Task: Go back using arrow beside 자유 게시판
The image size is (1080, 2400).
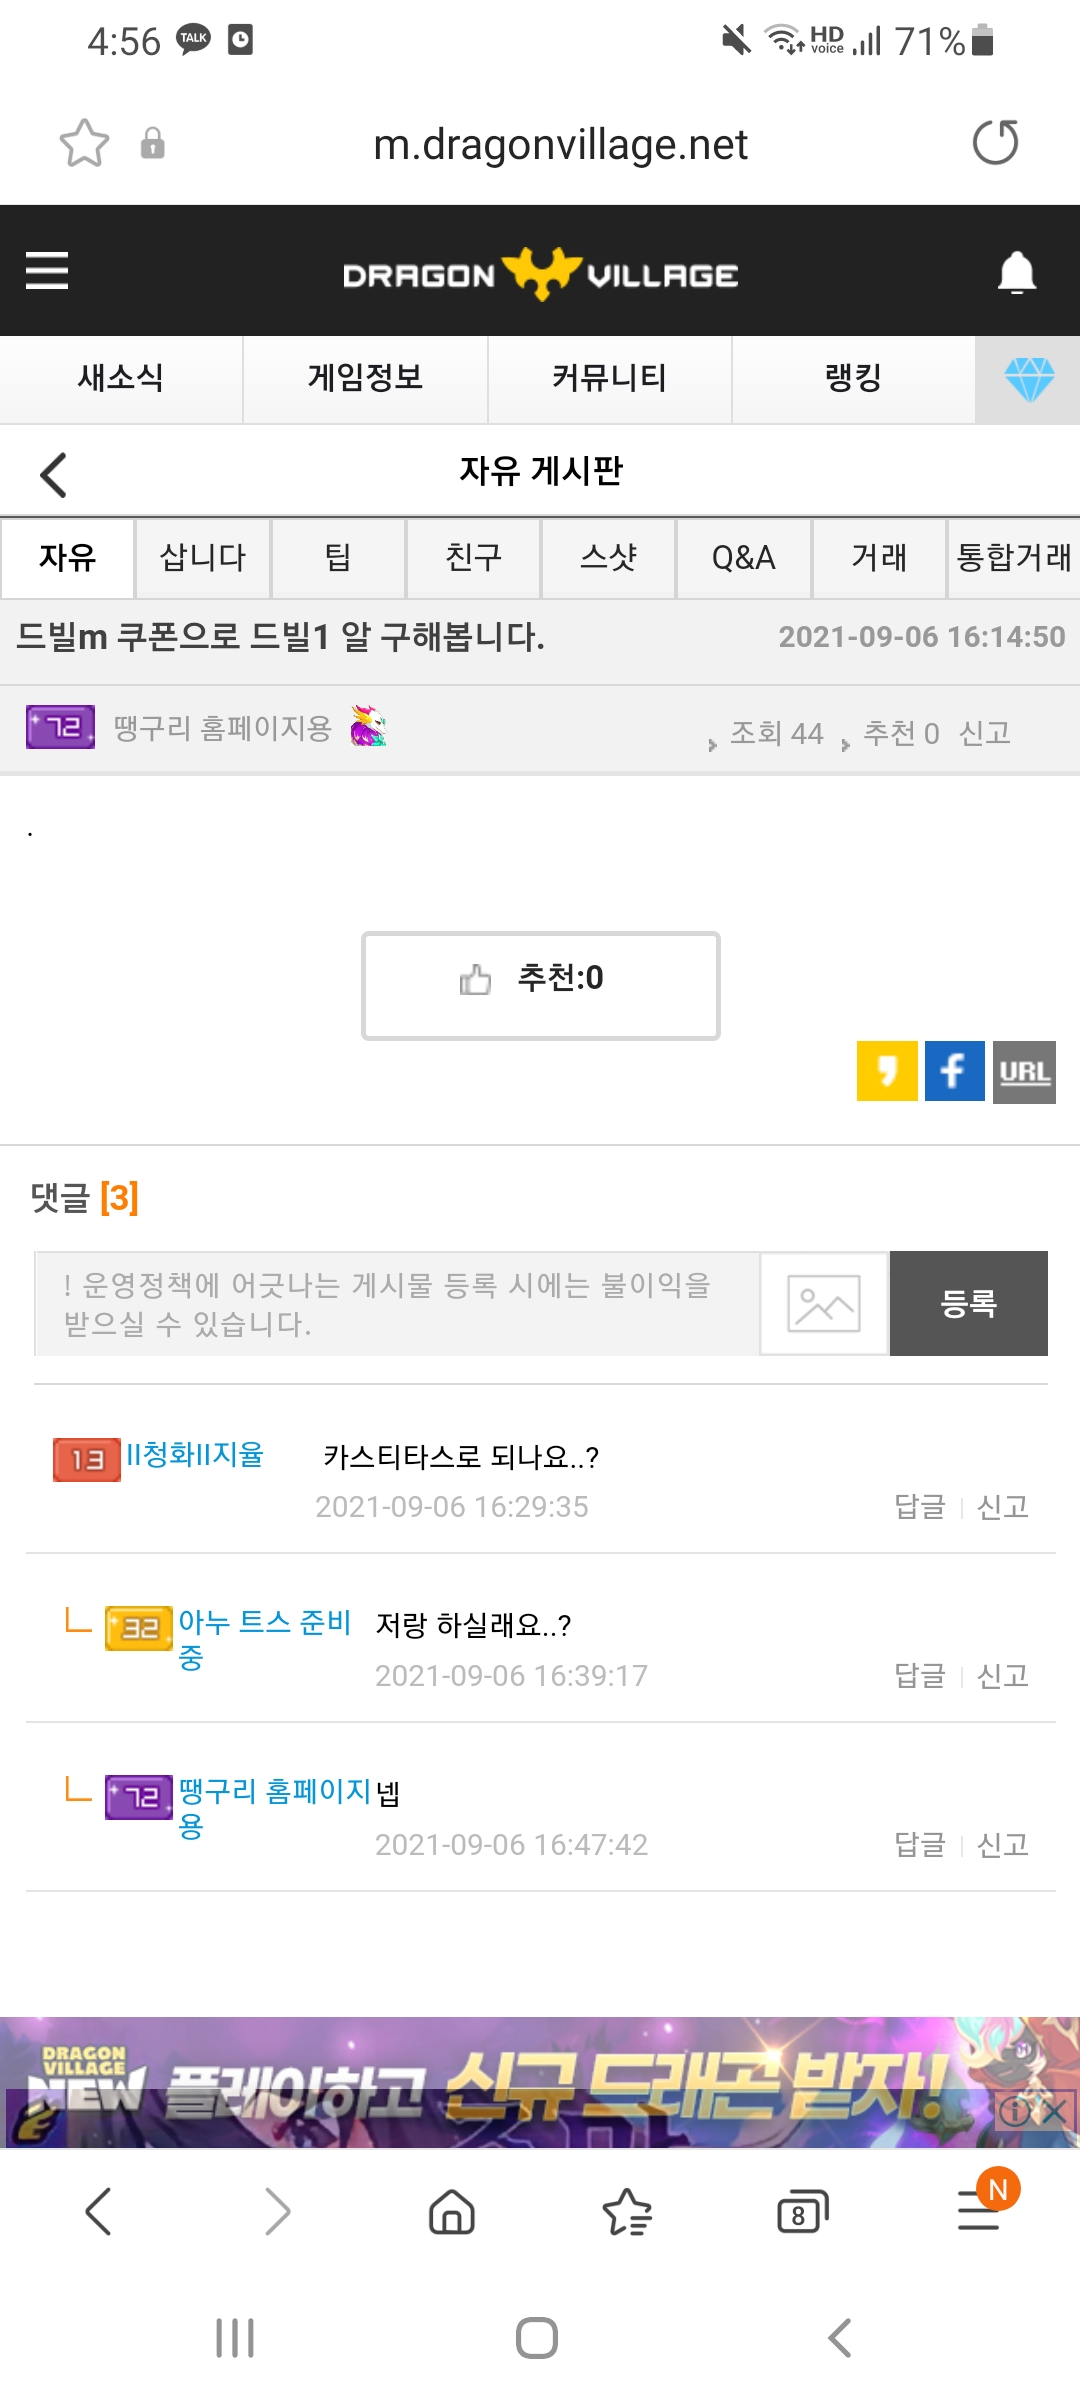Action: pyautogui.click(x=54, y=475)
